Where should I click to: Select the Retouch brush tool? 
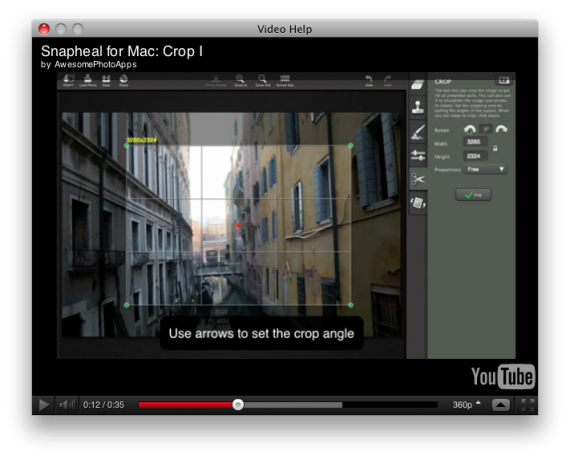pos(418,132)
